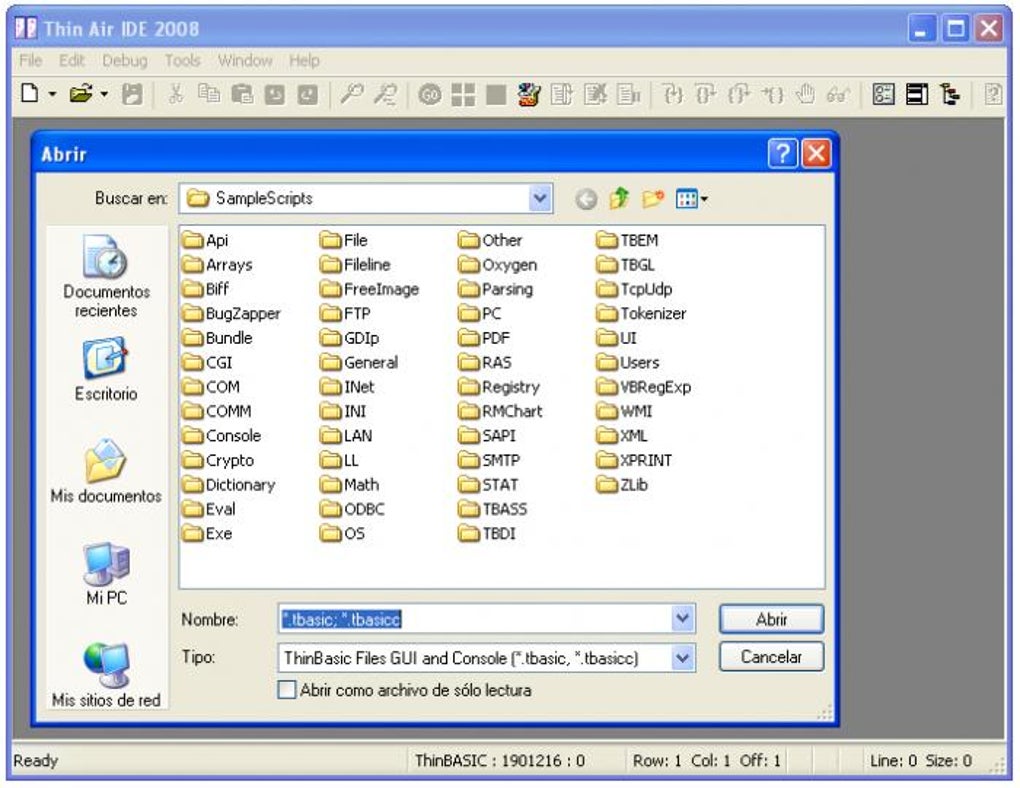Expand the 'Nombre' filename history dropdown
This screenshot has width=1020, height=788.
684,619
